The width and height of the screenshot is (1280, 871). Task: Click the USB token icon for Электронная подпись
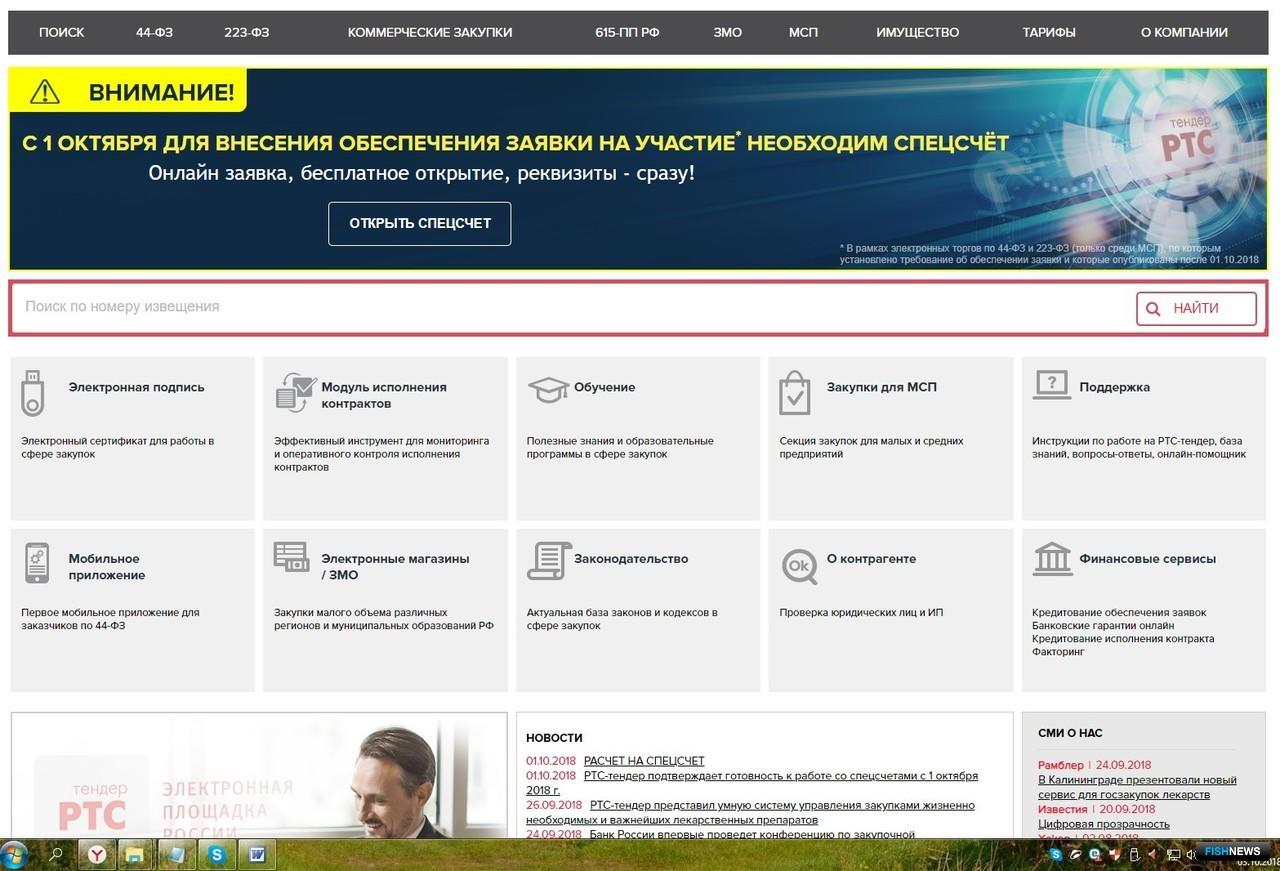pos(33,393)
